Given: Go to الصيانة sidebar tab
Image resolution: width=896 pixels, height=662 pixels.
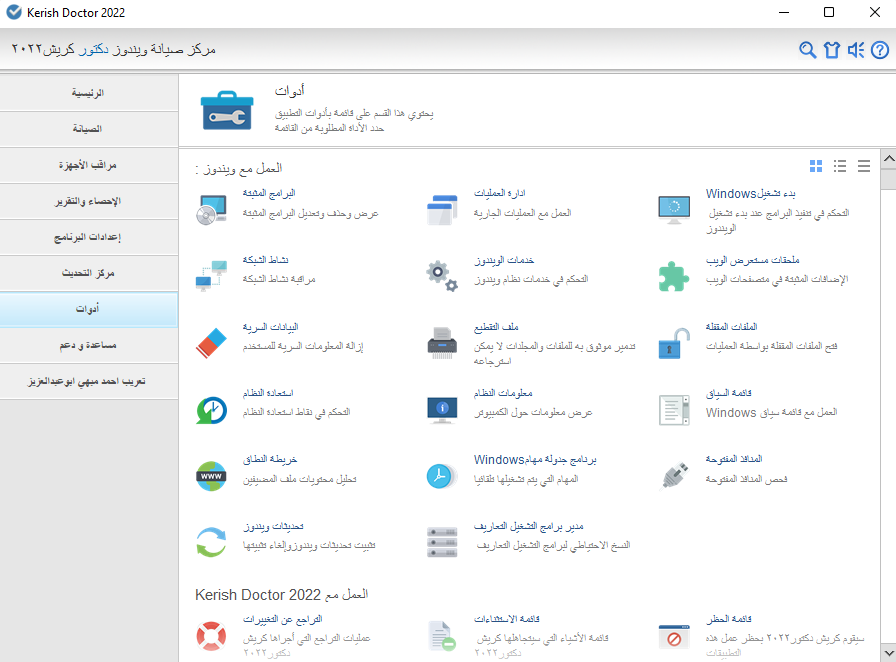Looking at the screenshot, I should coord(89,129).
